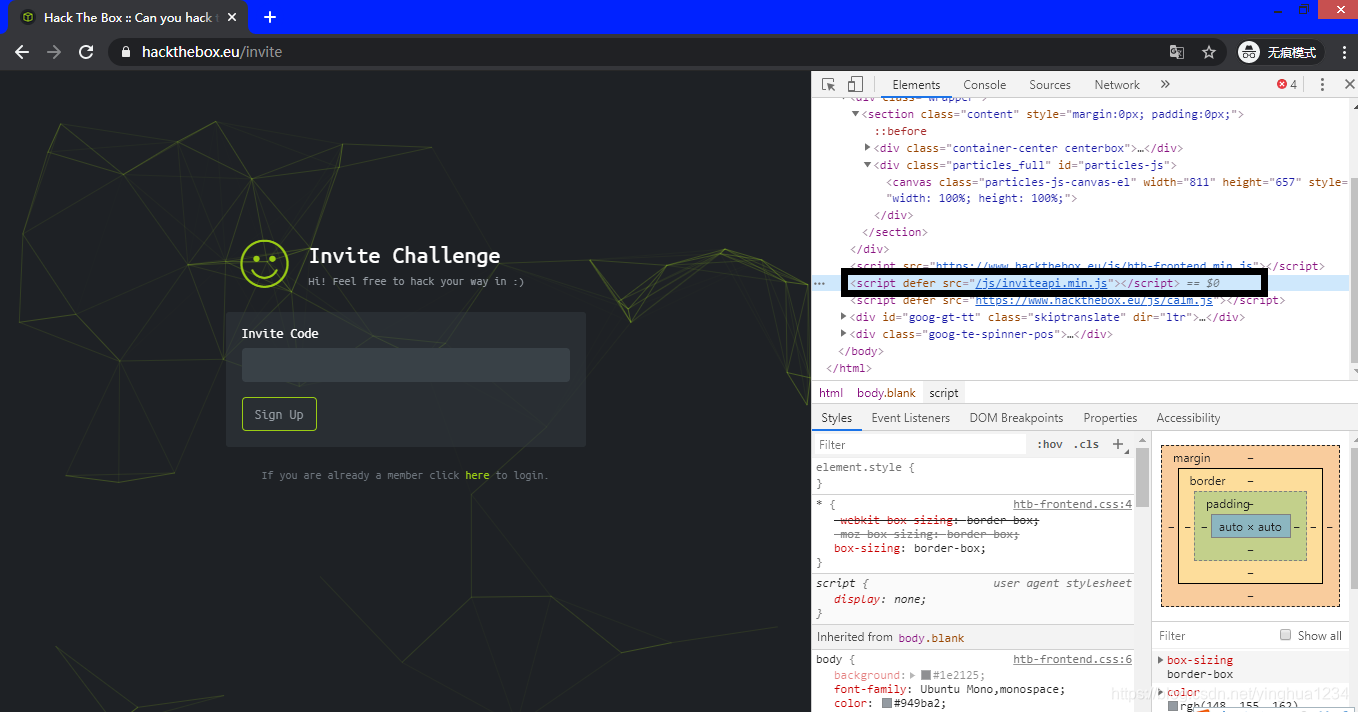The height and width of the screenshot is (712, 1358).
Task: Open the Event Listeners pane tab
Action: click(912, 418)
